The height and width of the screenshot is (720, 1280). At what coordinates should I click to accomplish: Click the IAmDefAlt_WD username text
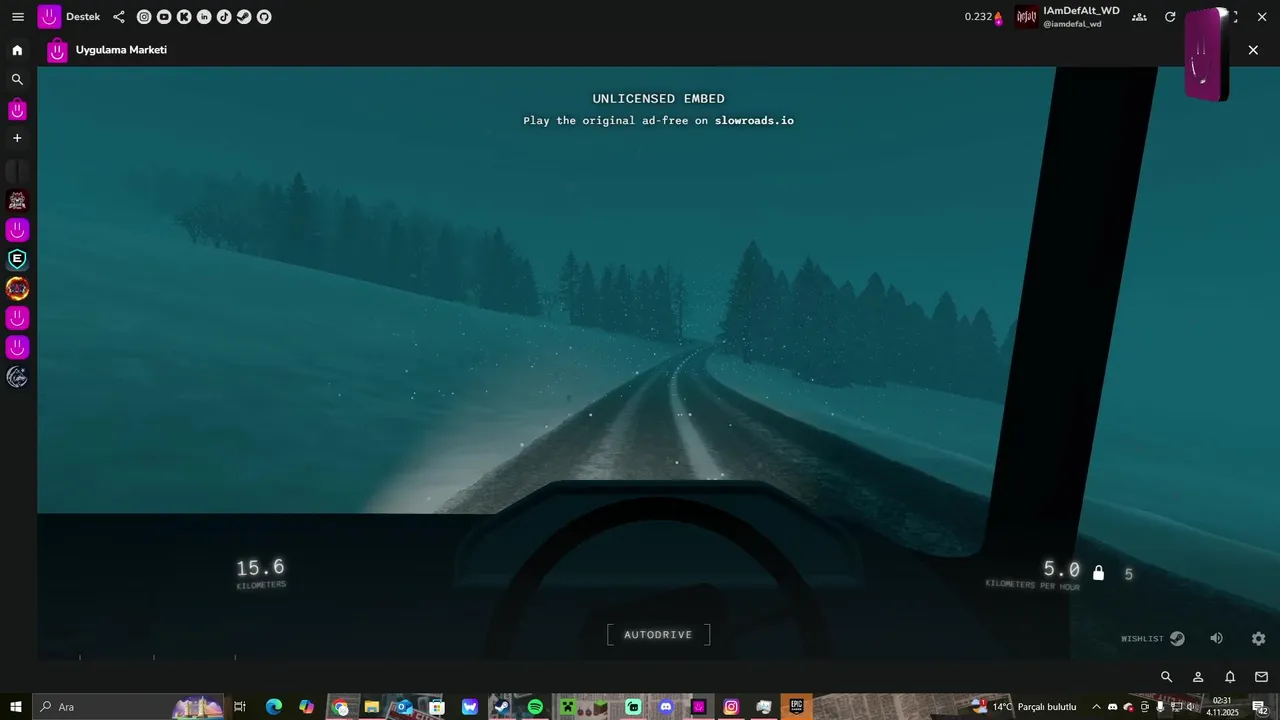coord(1081,11)
